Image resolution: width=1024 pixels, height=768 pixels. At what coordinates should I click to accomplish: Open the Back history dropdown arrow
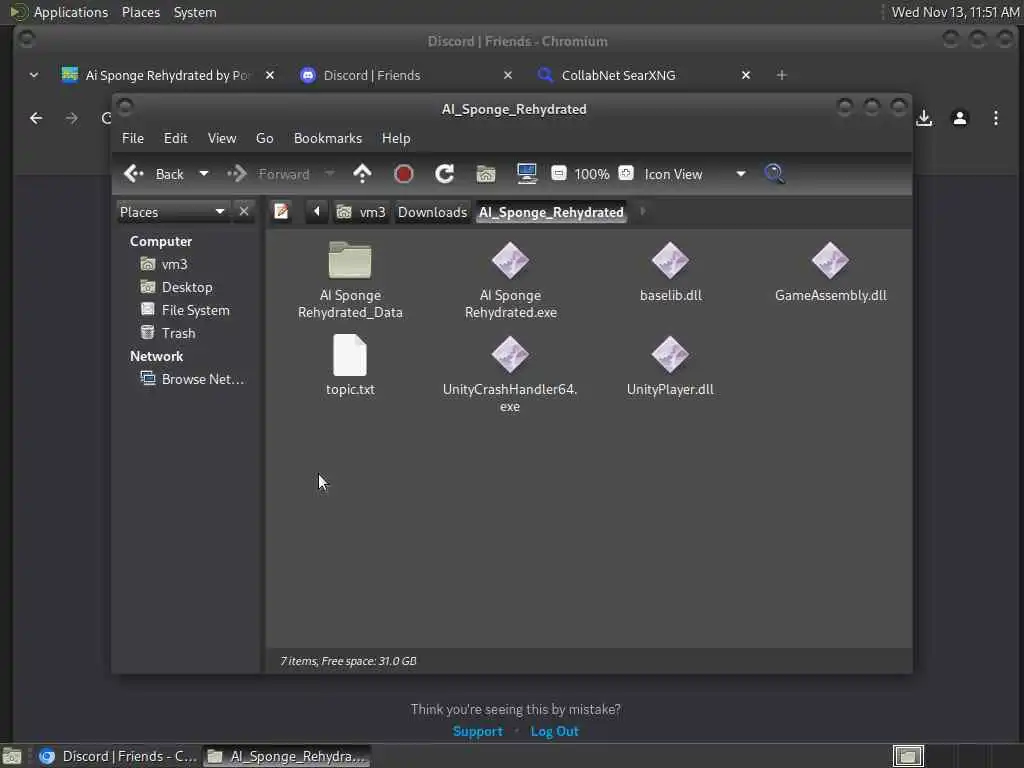point(204,174)
